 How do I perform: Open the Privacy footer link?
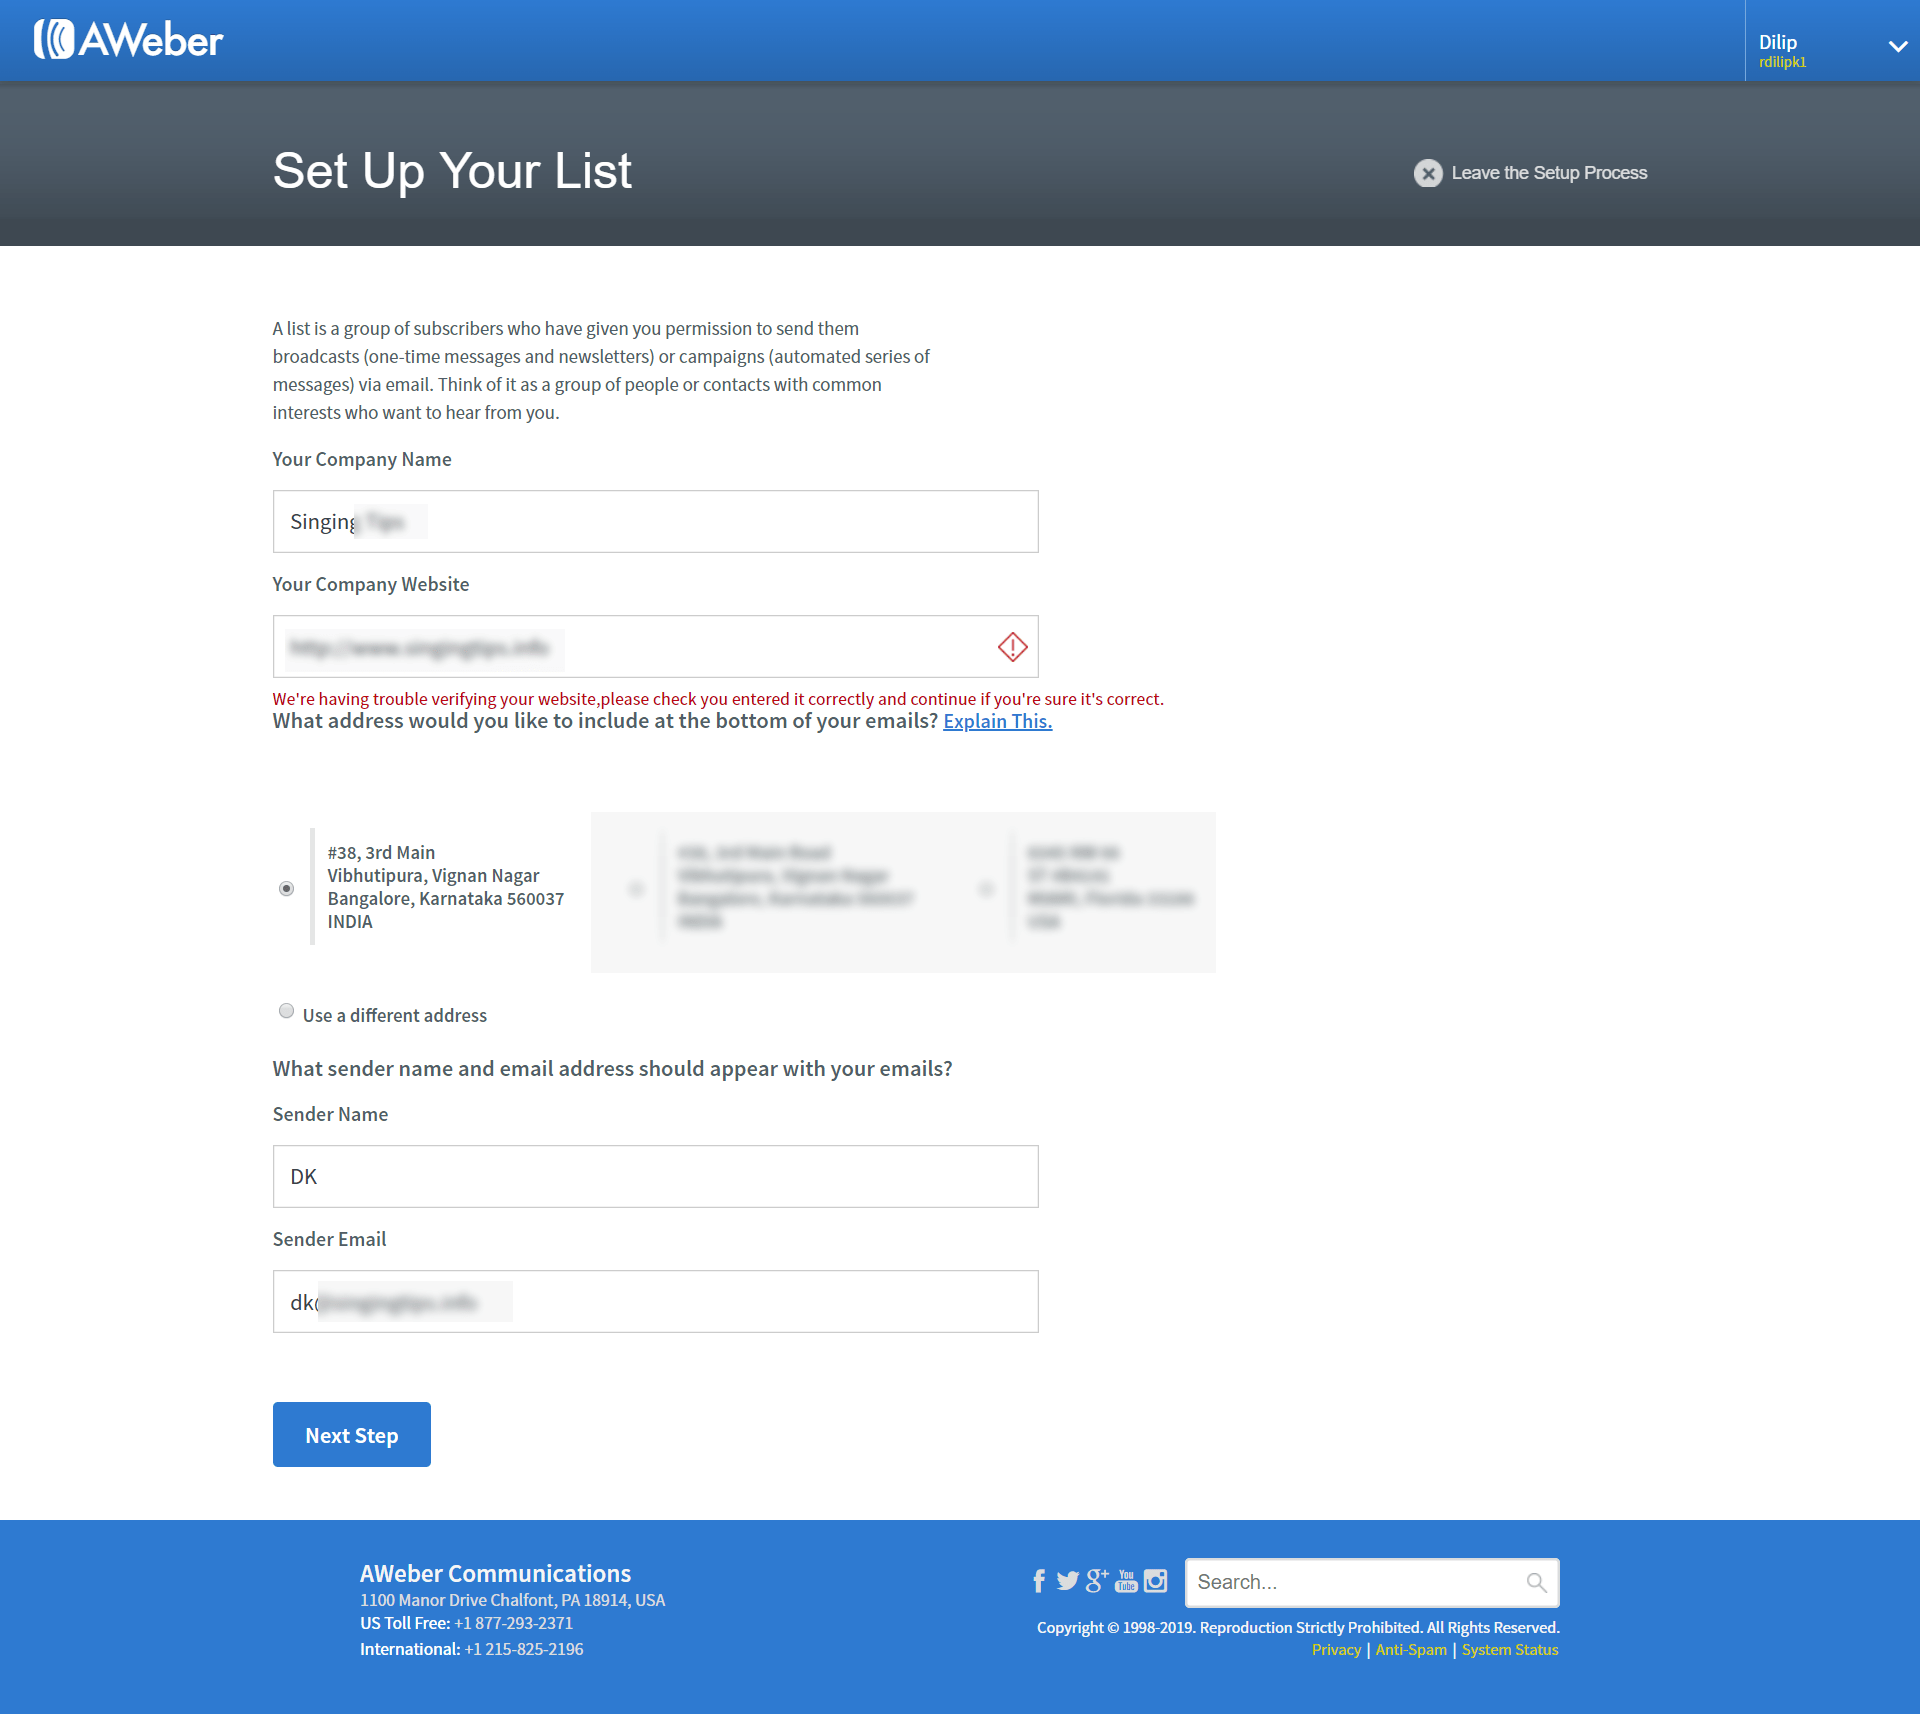pos(1336,1650)
